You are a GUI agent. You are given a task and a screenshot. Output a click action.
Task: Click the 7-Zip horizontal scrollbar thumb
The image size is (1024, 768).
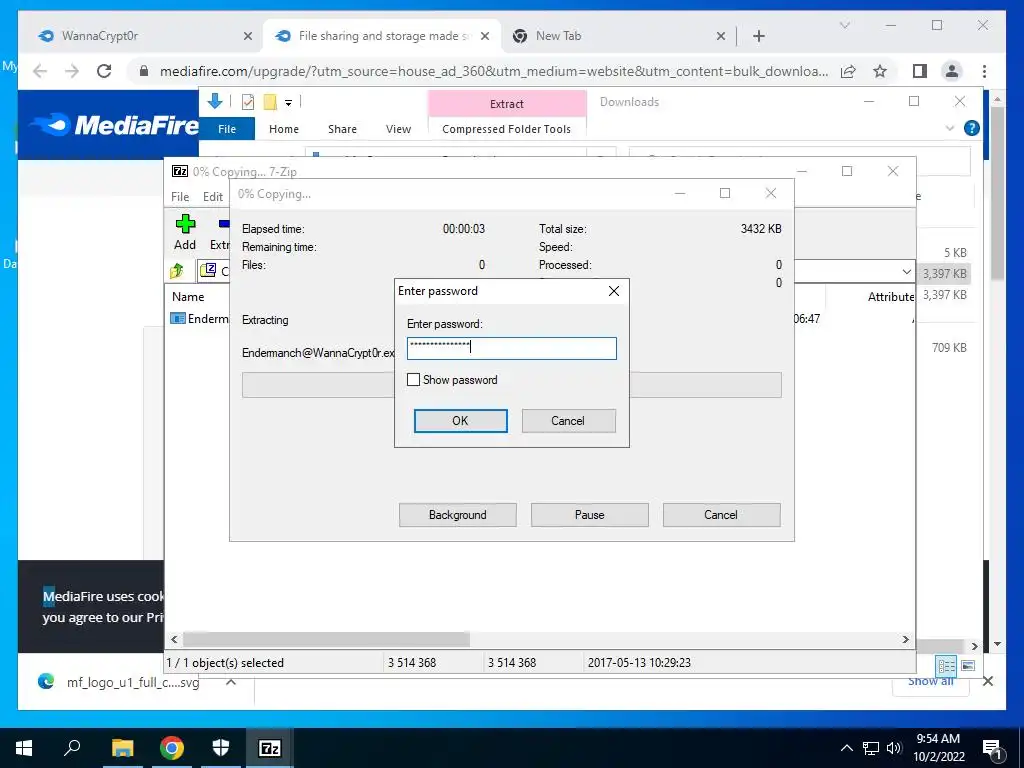[326, 639]
